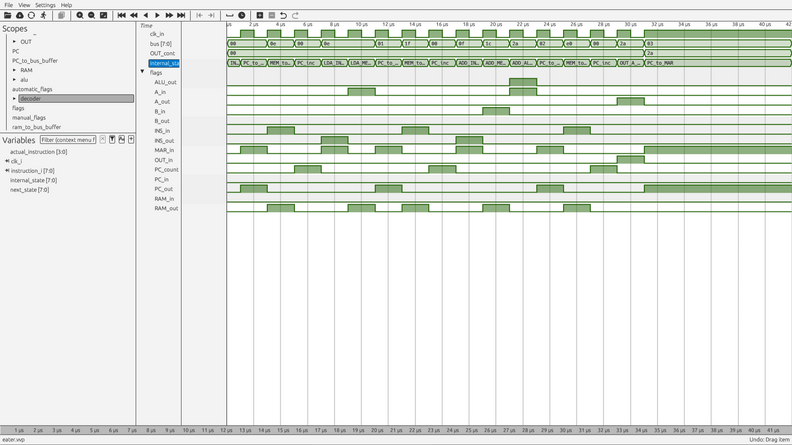Image resolution: width=792 pixels, height=445 pixels.
Task: Click the redo arrow icon
Action: tap(295, 15)
